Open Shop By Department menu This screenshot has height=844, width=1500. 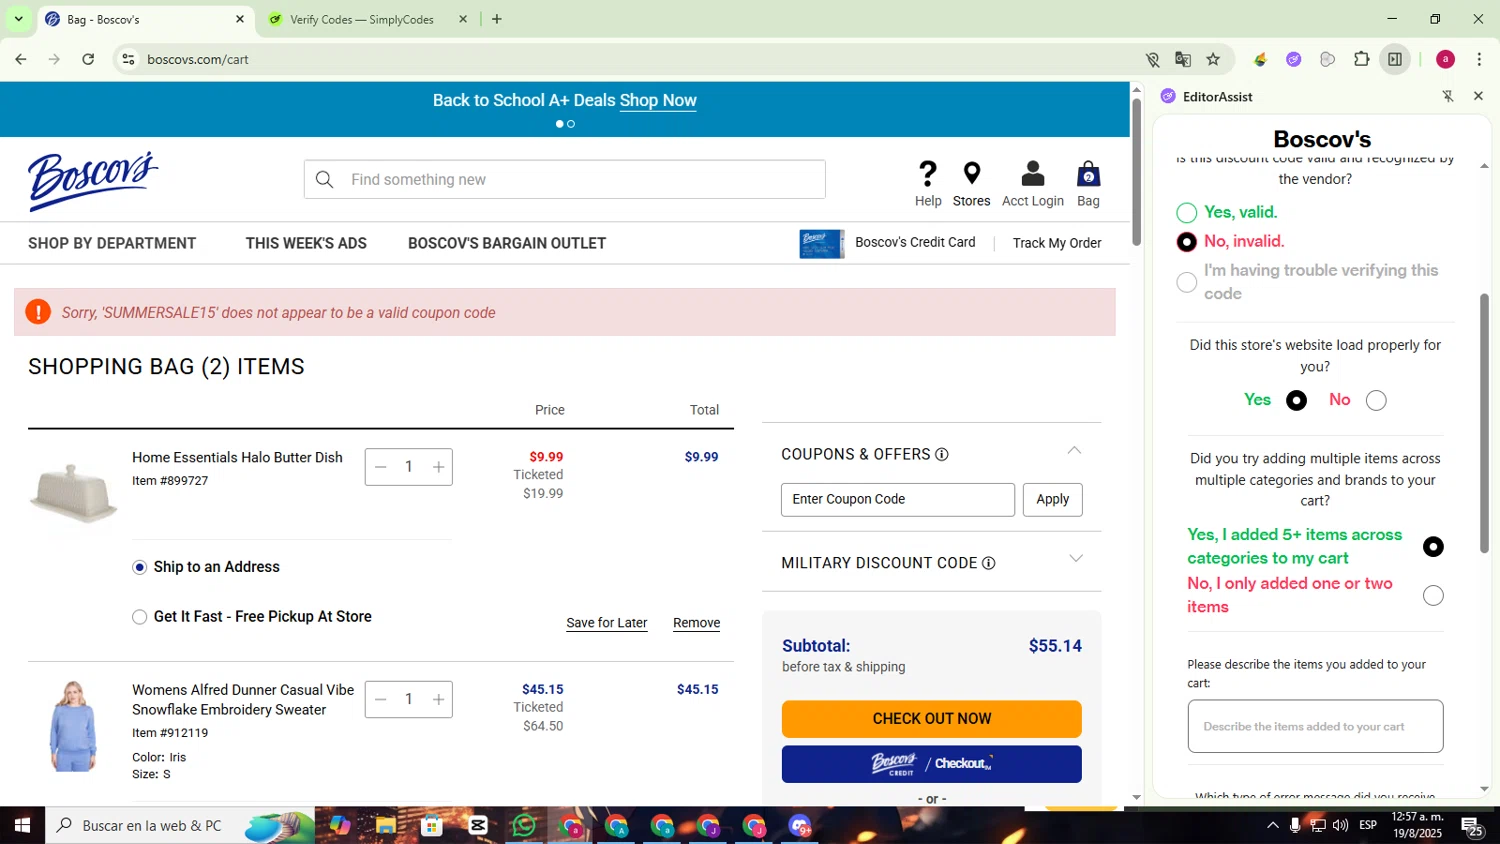112,243
